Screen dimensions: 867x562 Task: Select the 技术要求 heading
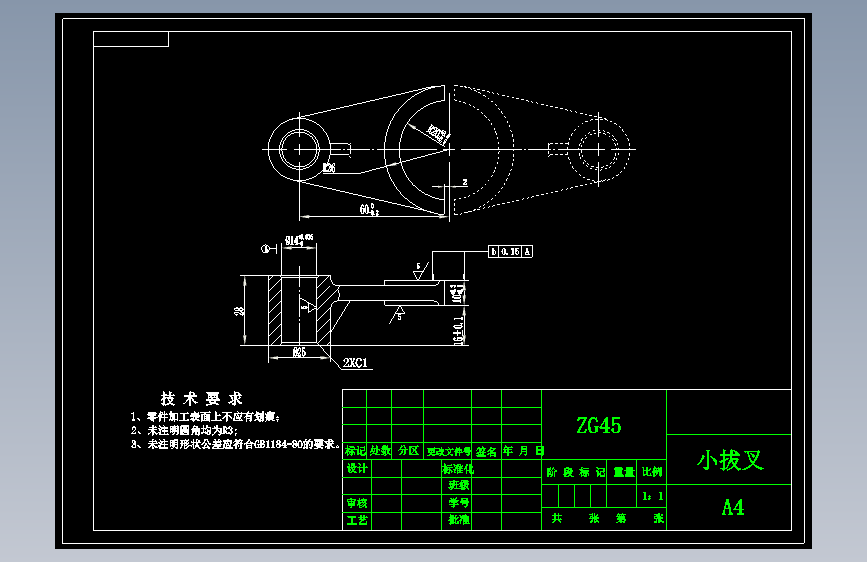click(201, 399)
